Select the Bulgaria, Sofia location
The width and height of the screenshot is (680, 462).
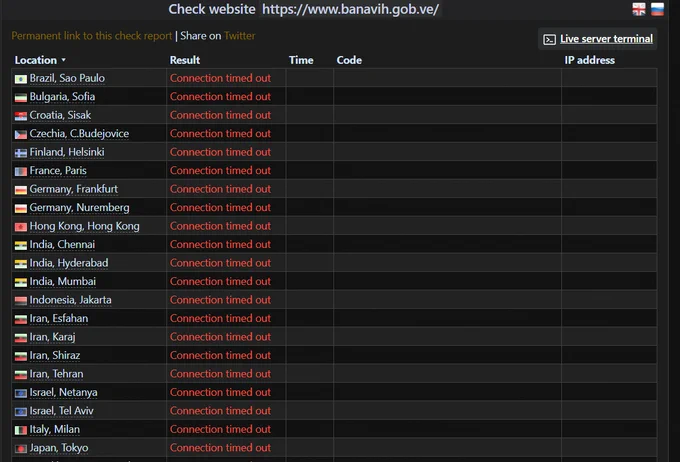62,97
